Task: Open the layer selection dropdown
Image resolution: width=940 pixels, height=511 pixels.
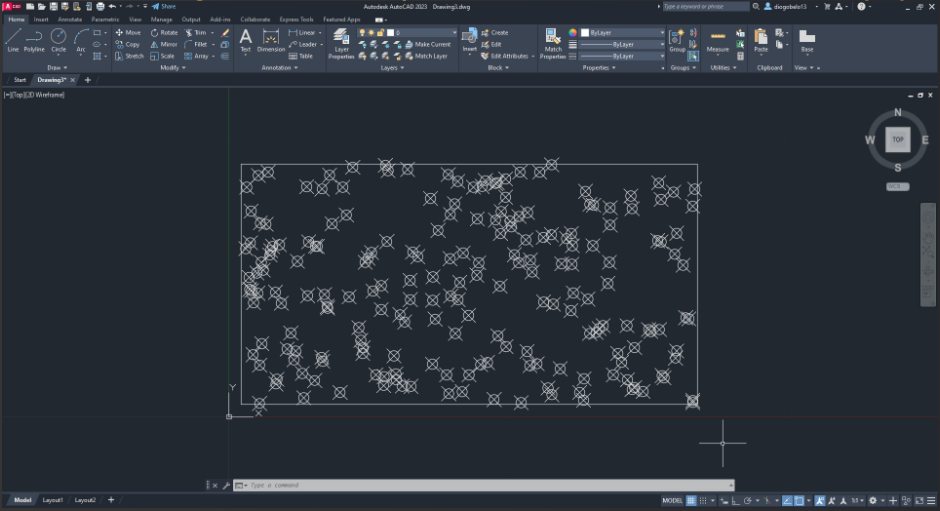Action: 422,32
